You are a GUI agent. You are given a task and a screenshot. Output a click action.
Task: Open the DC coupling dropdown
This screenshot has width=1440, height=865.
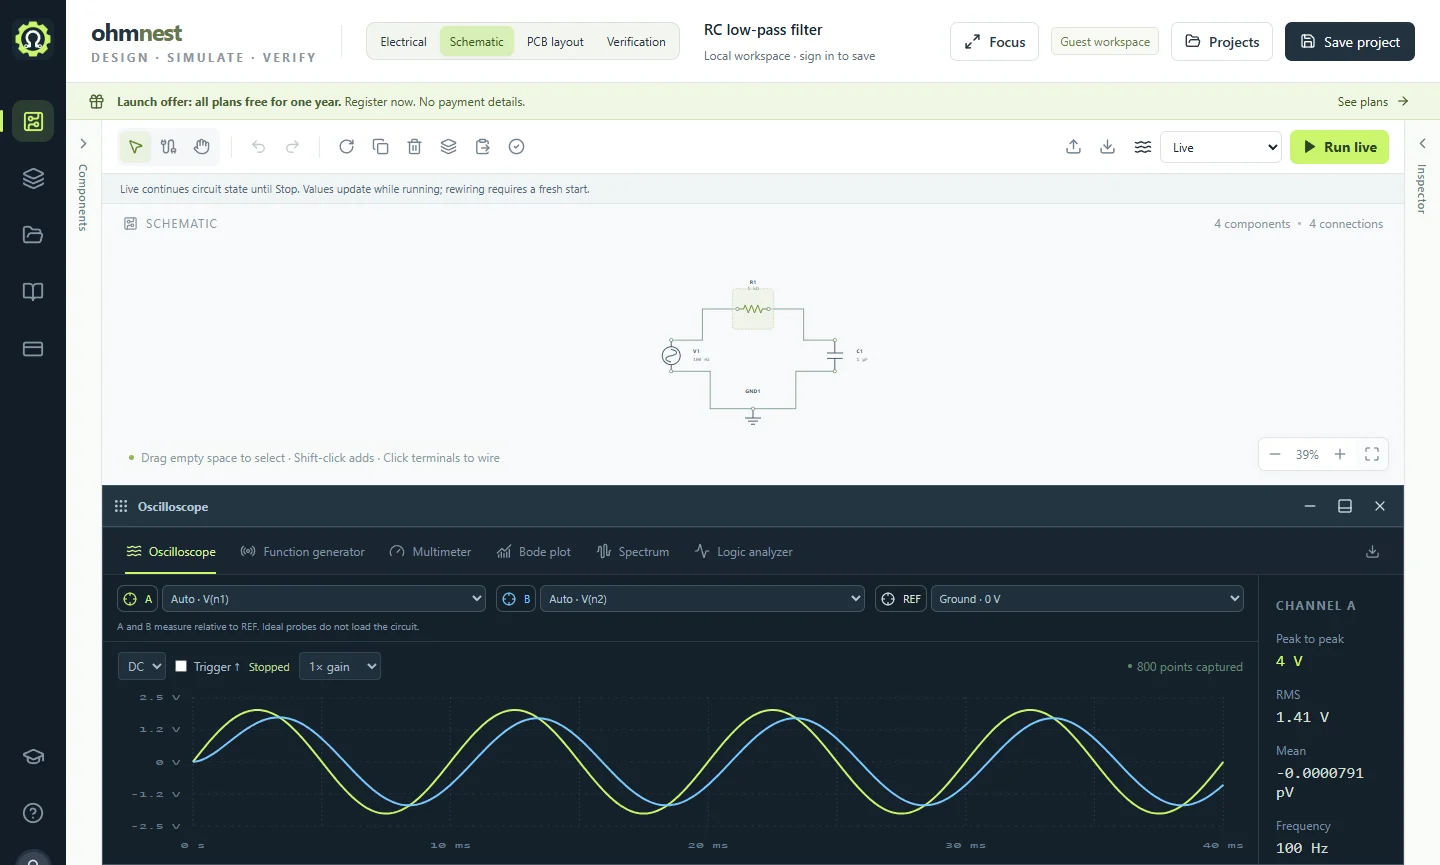coord(141,666)
